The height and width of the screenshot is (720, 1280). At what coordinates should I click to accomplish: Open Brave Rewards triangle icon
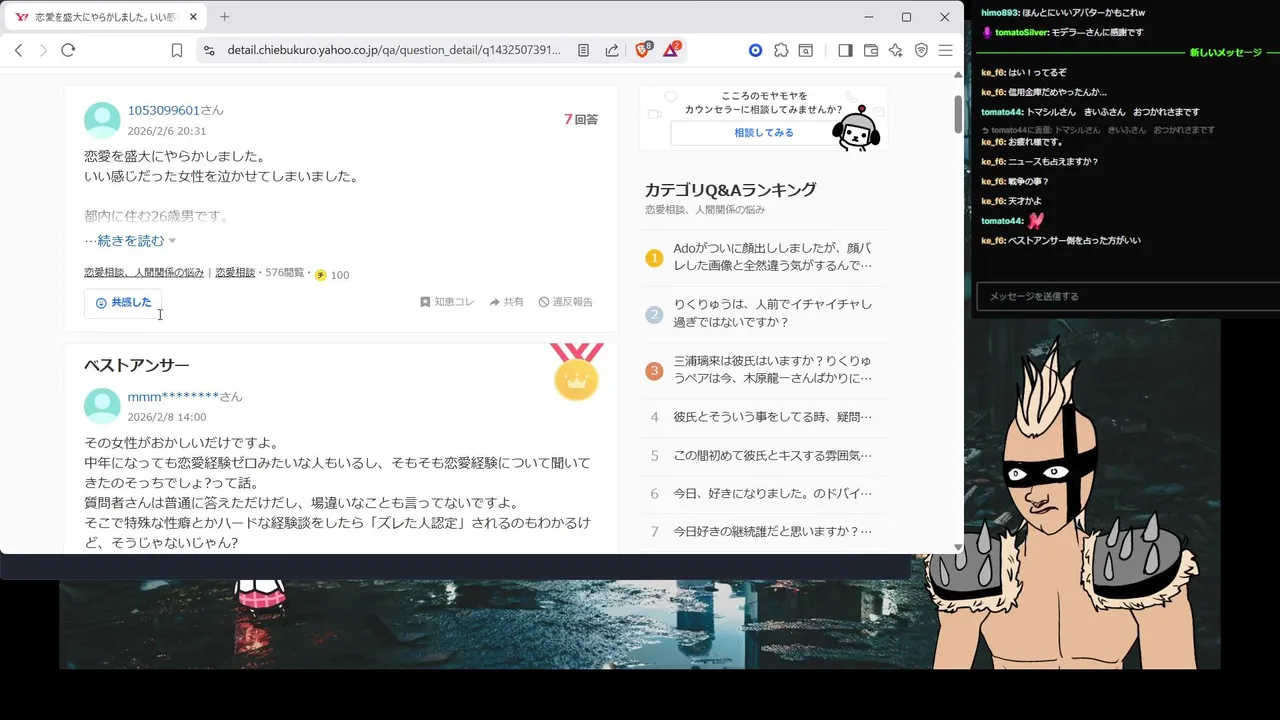point(671,50)
